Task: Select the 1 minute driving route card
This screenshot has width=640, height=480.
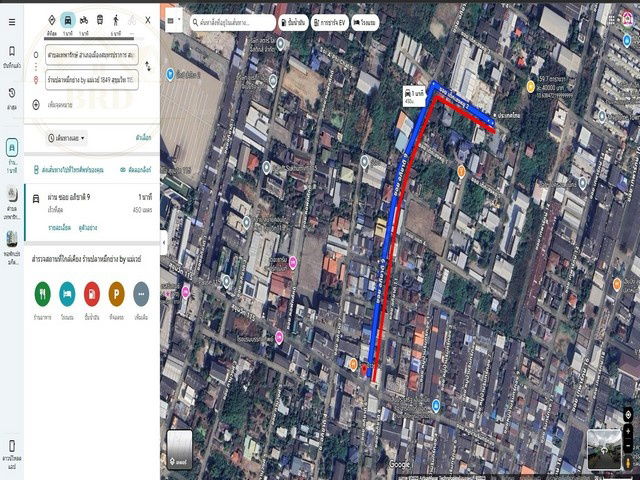Action: pyautogui.click(x=92, y=213)
